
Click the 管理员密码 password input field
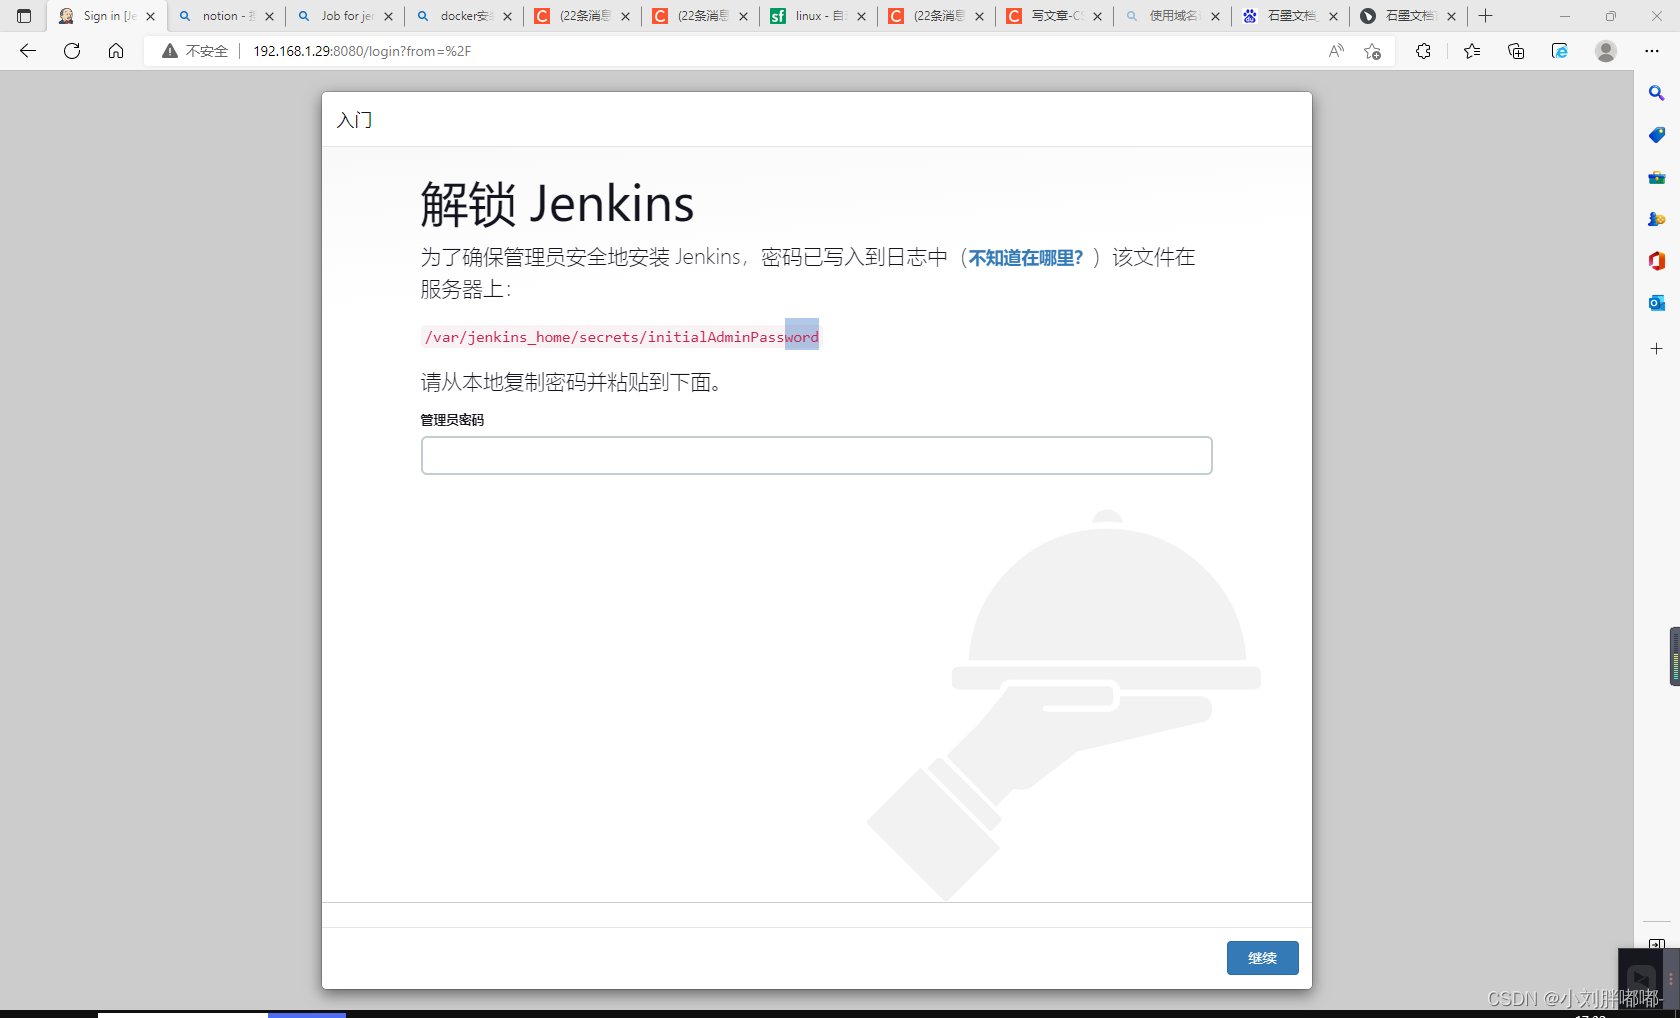816,455
